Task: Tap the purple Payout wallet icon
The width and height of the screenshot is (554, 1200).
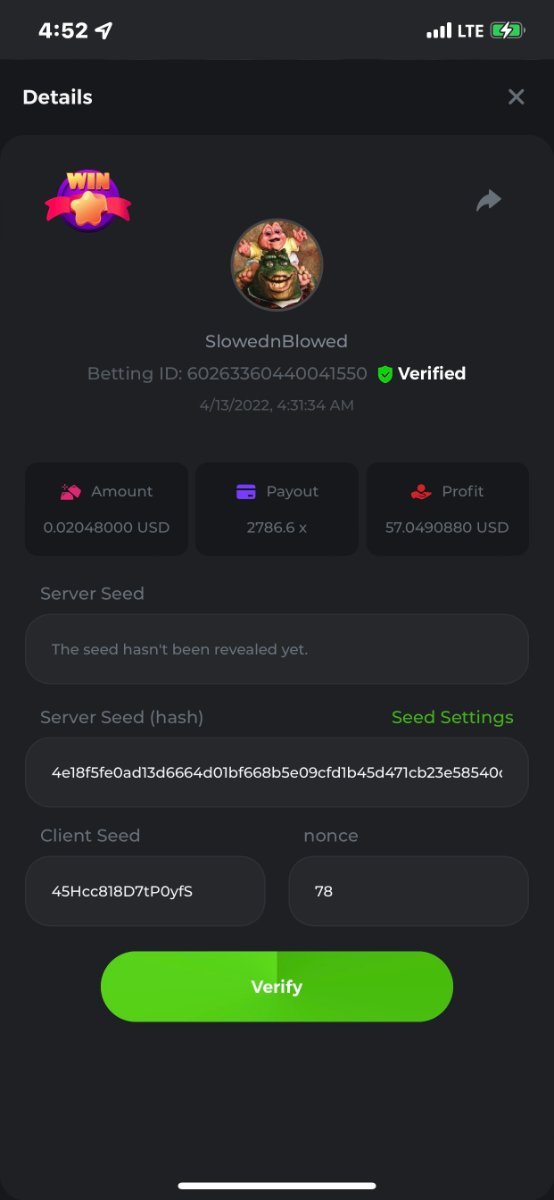Action: click(x=246, y=492)
